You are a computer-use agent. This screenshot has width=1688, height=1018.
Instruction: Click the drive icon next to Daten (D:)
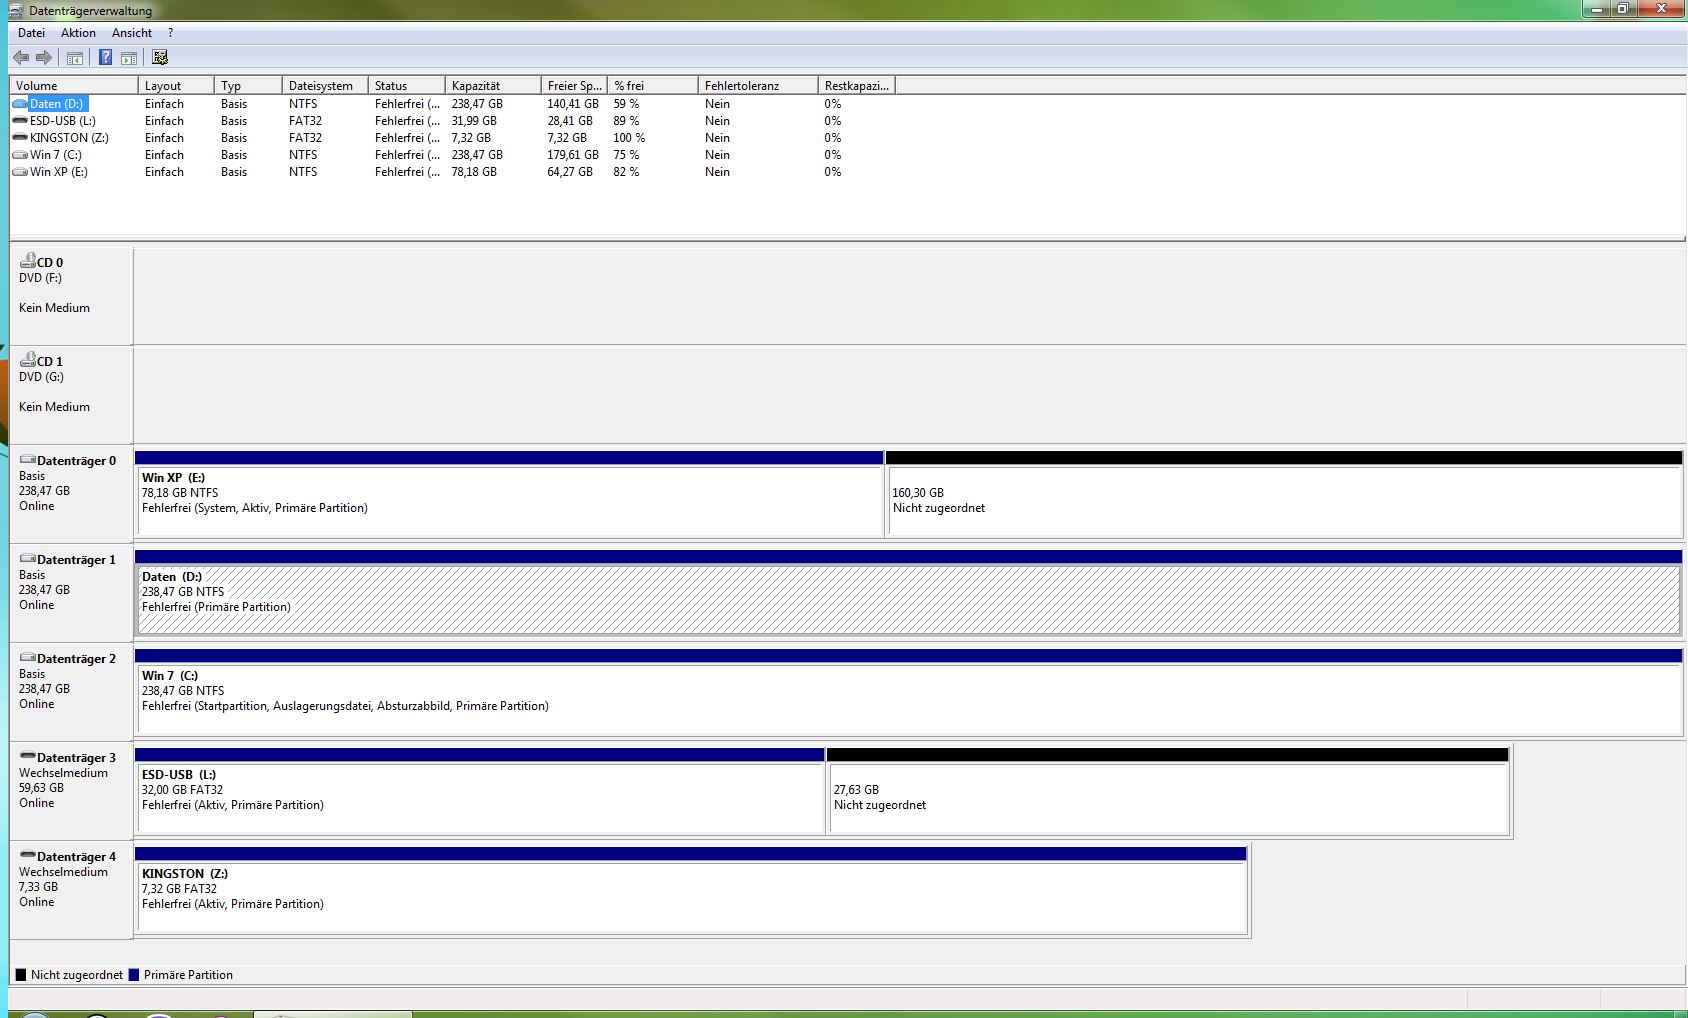coord(20,104)
